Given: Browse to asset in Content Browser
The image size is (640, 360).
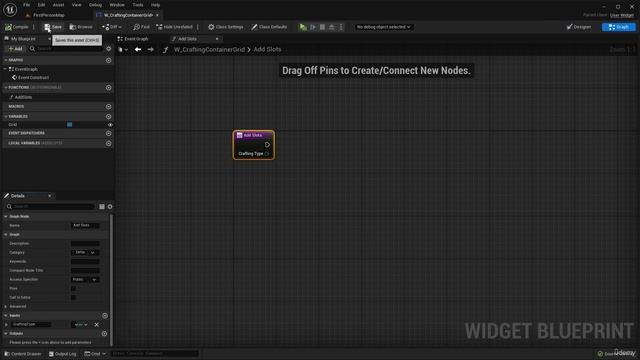Looking at the screenshot, I should (81, 27).
